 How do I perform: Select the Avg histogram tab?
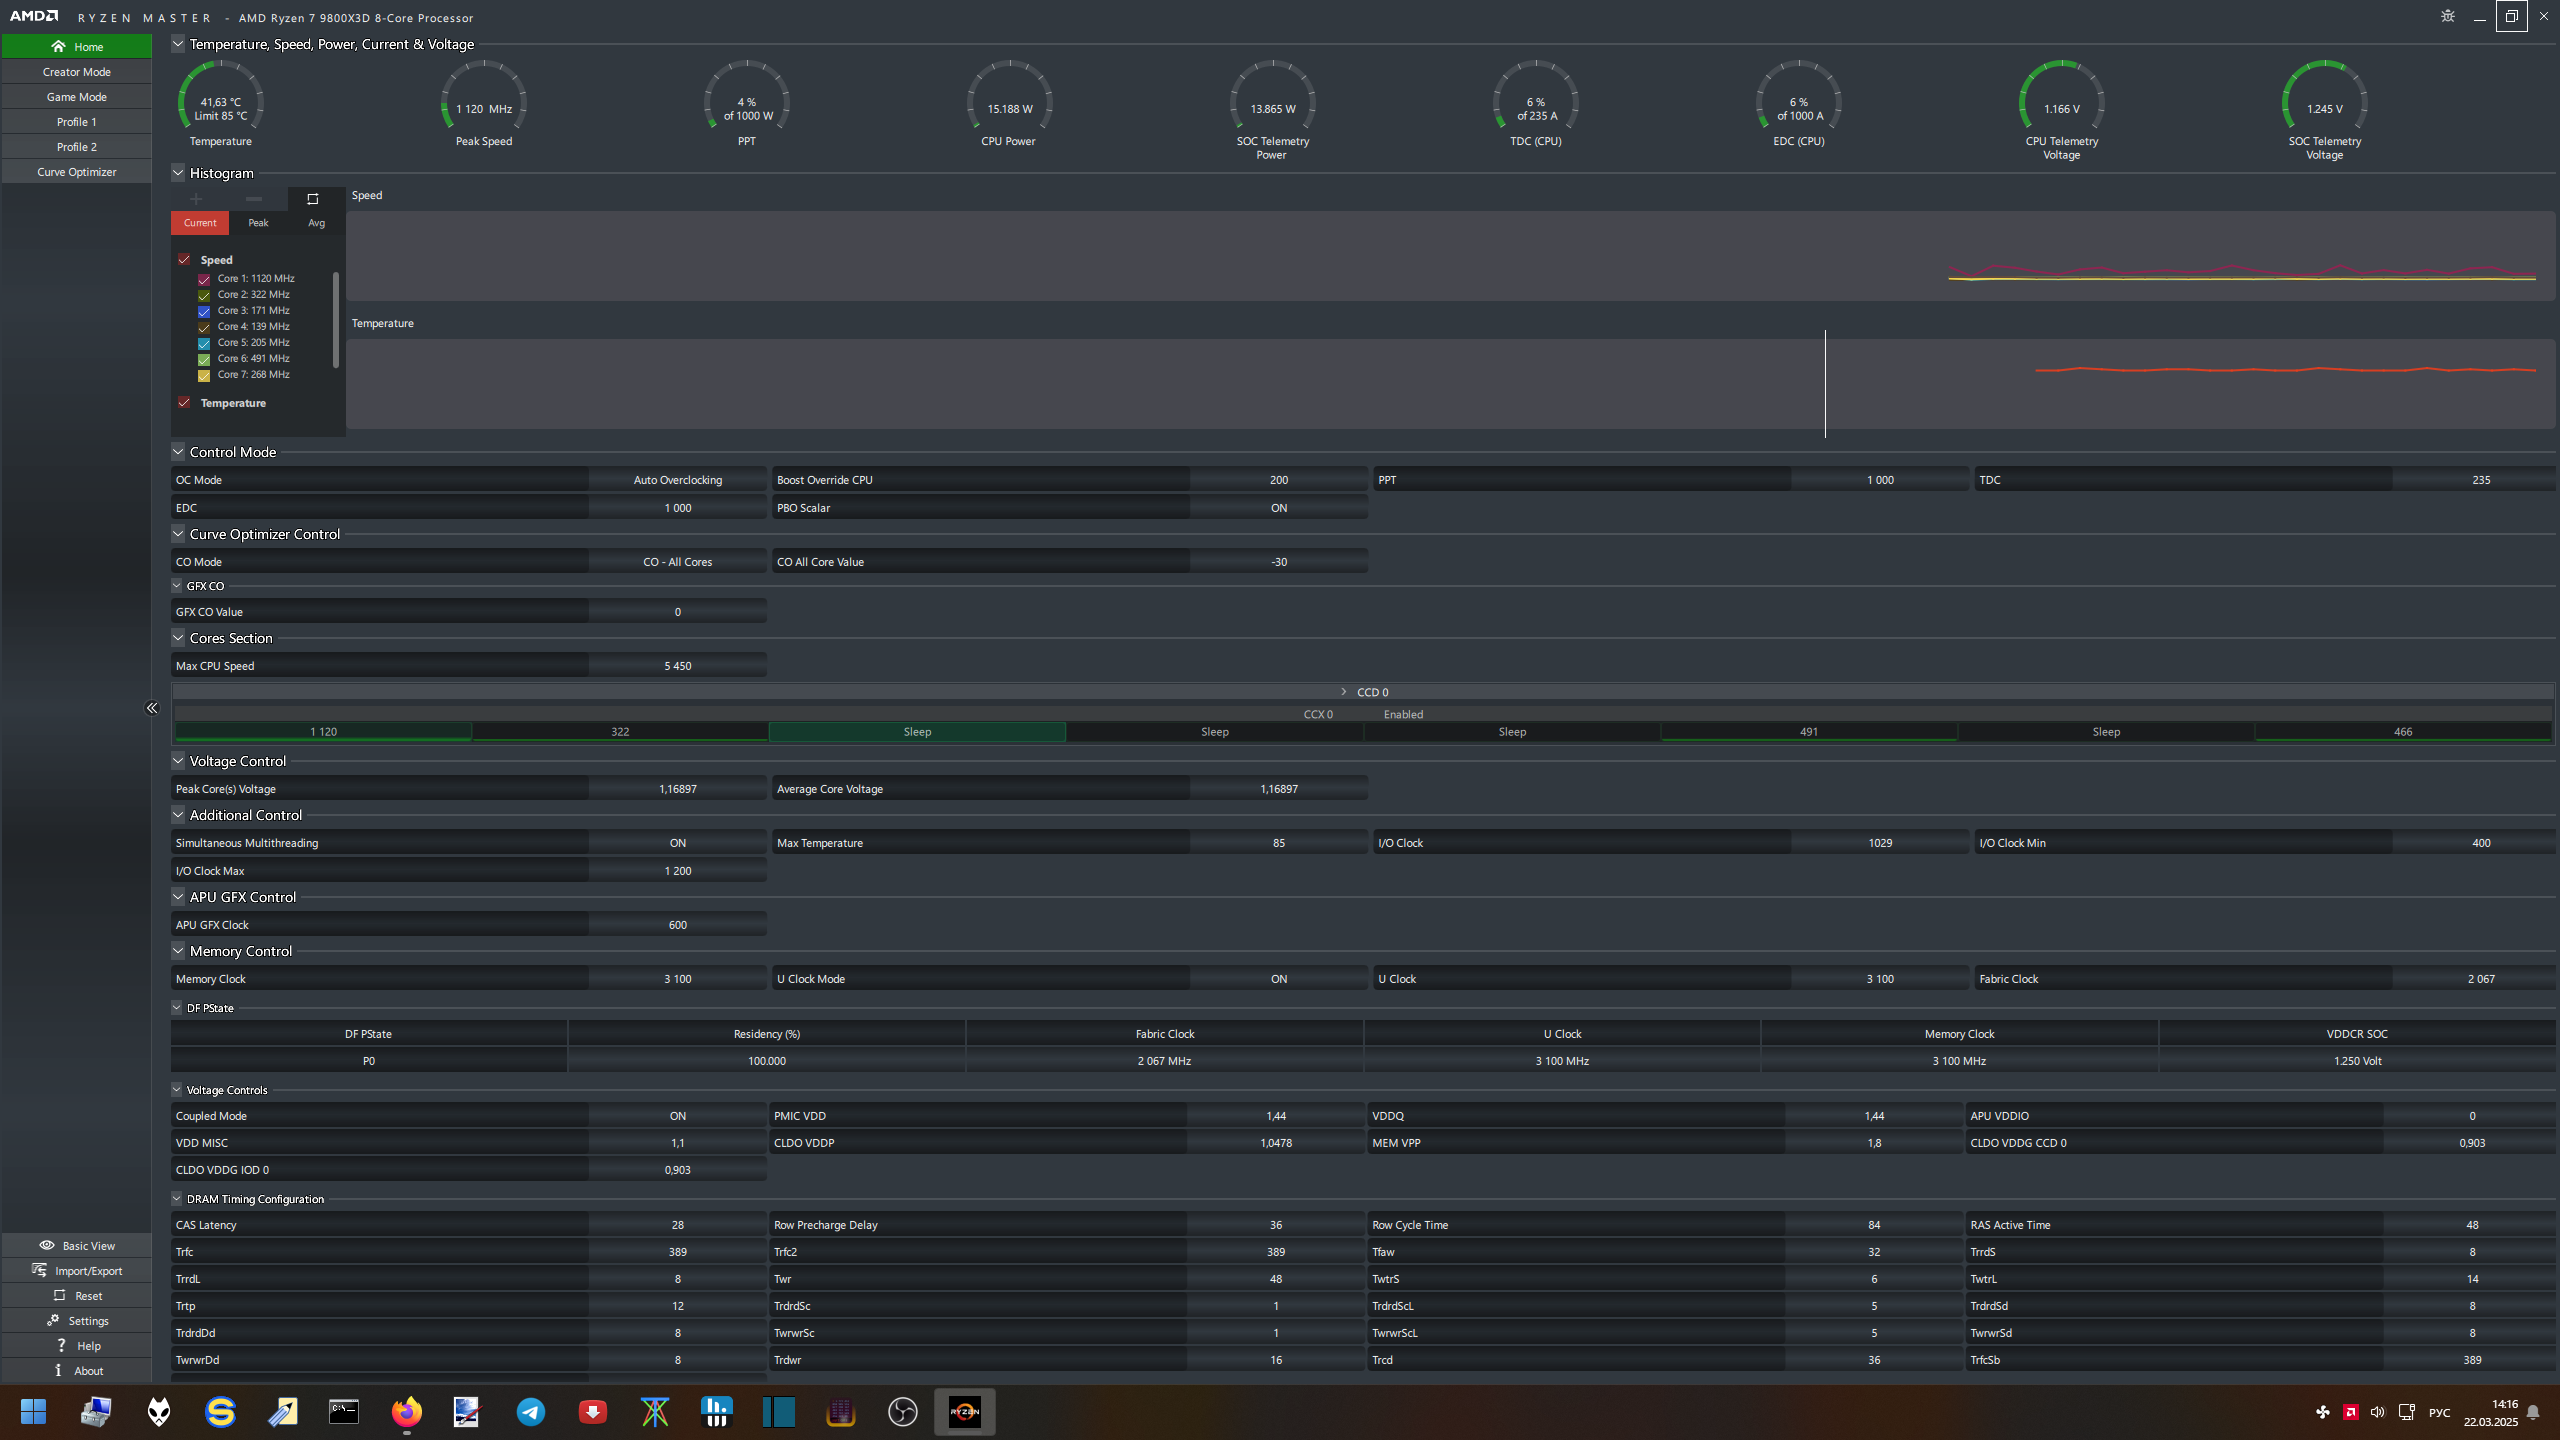(x=316, y=223)
